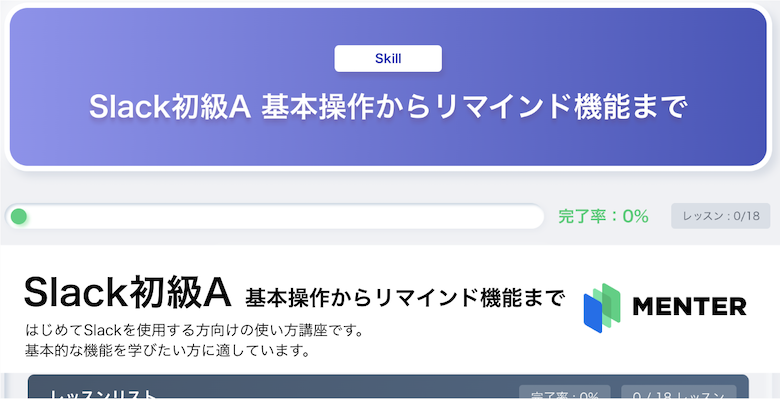Viewport: 780px width, 400px height.
Task: Click the white Skill badge
Action: [x=388, y=59]
